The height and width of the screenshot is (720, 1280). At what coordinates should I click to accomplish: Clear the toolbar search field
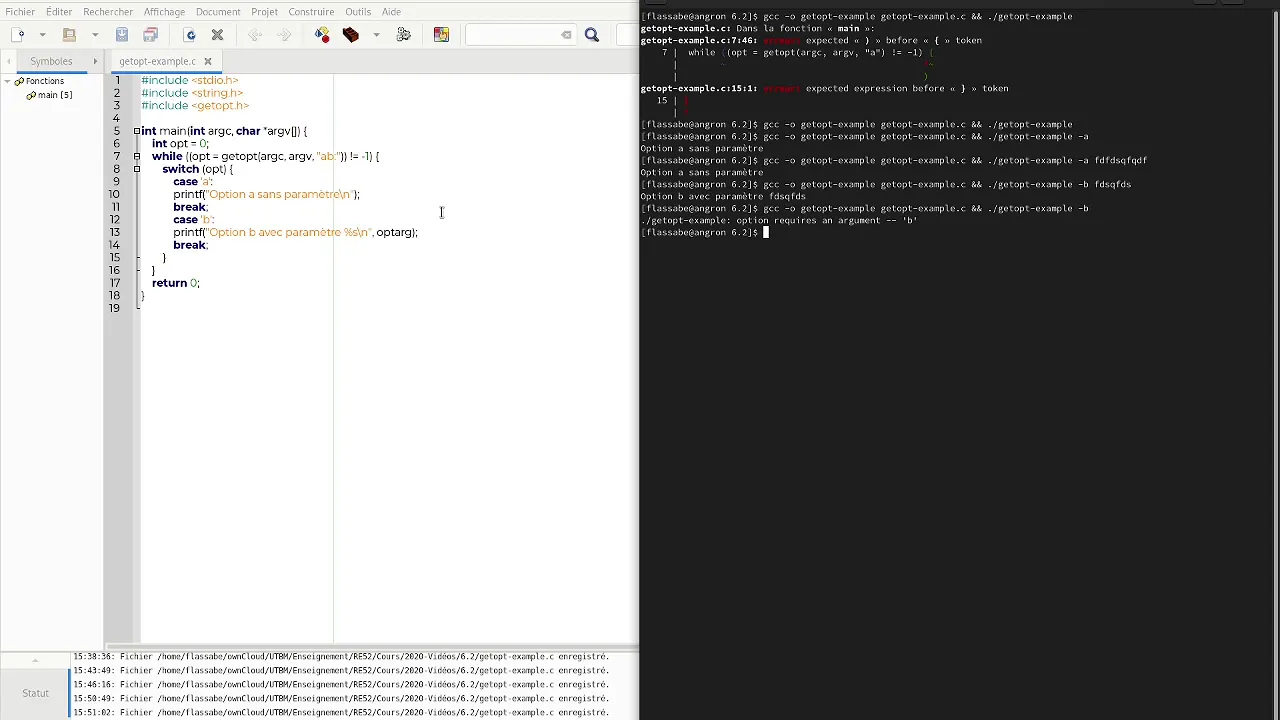click(566, 35)
